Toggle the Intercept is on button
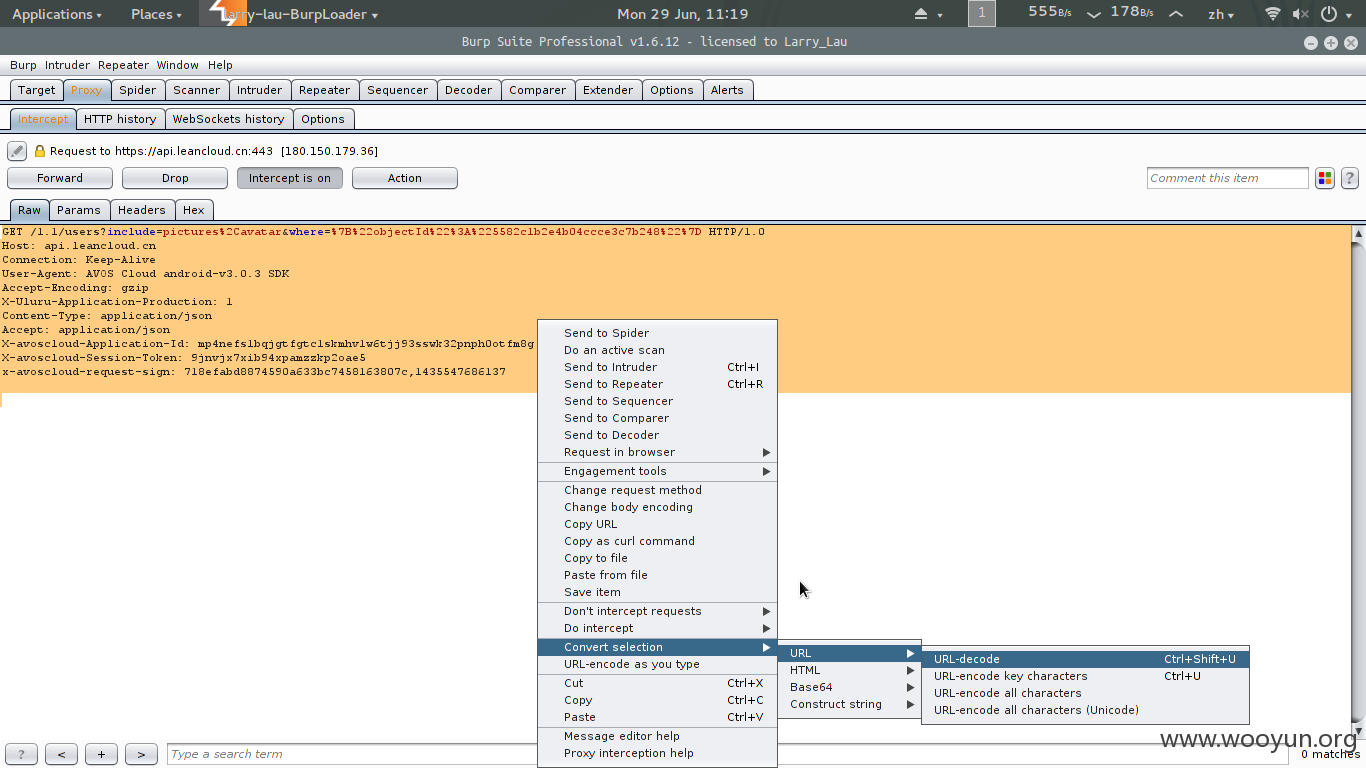Screen dimensions: 1366x768 pyautogui.click(x=290, y=178)
